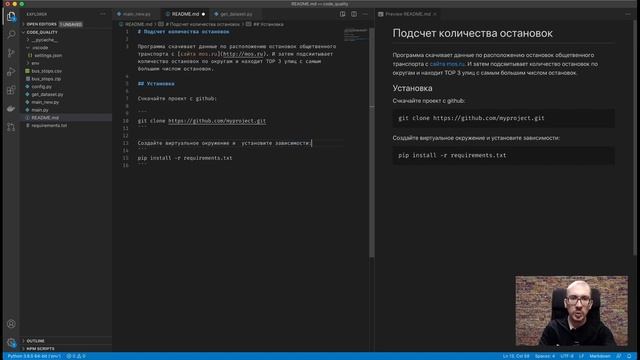The image size is (640, 360).
Task: Select Python interpreter in status bar
Action: click(33, 356)
